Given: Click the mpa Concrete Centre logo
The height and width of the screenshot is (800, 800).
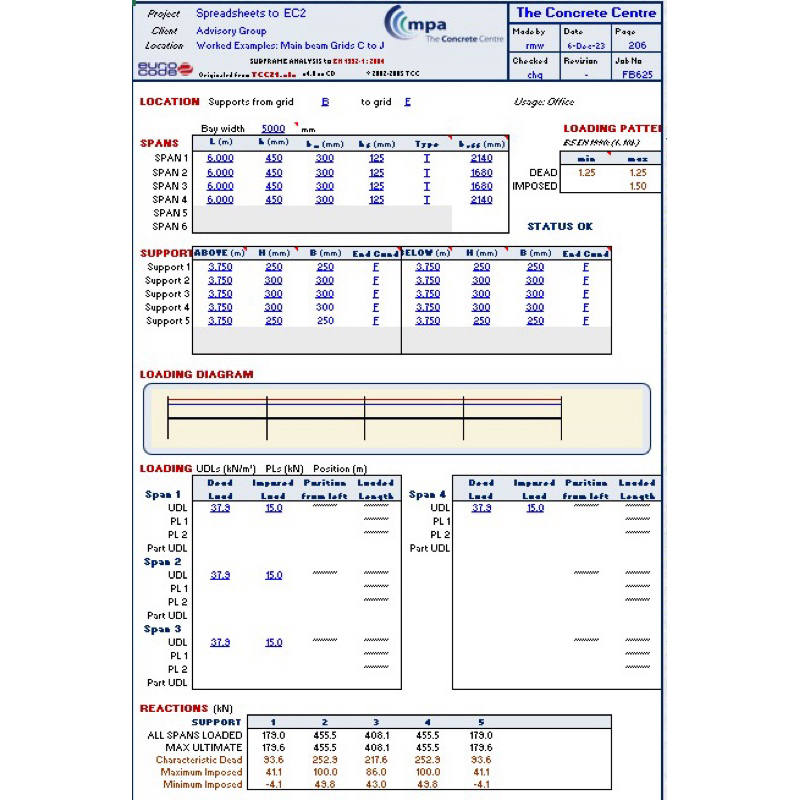Looking at the screenshot, I should click(x=443, y=25).
